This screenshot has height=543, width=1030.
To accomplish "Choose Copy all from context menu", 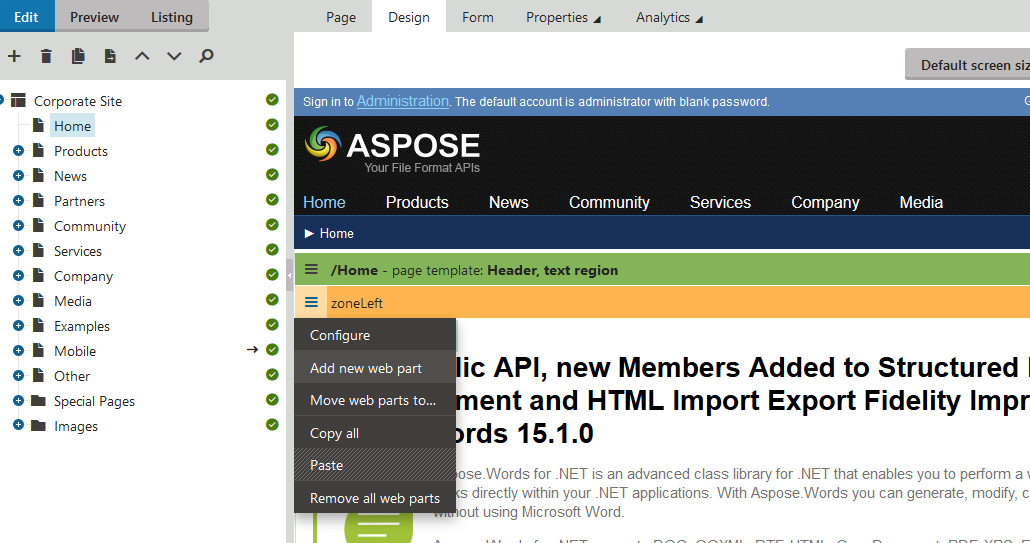I will click(375, 433).
